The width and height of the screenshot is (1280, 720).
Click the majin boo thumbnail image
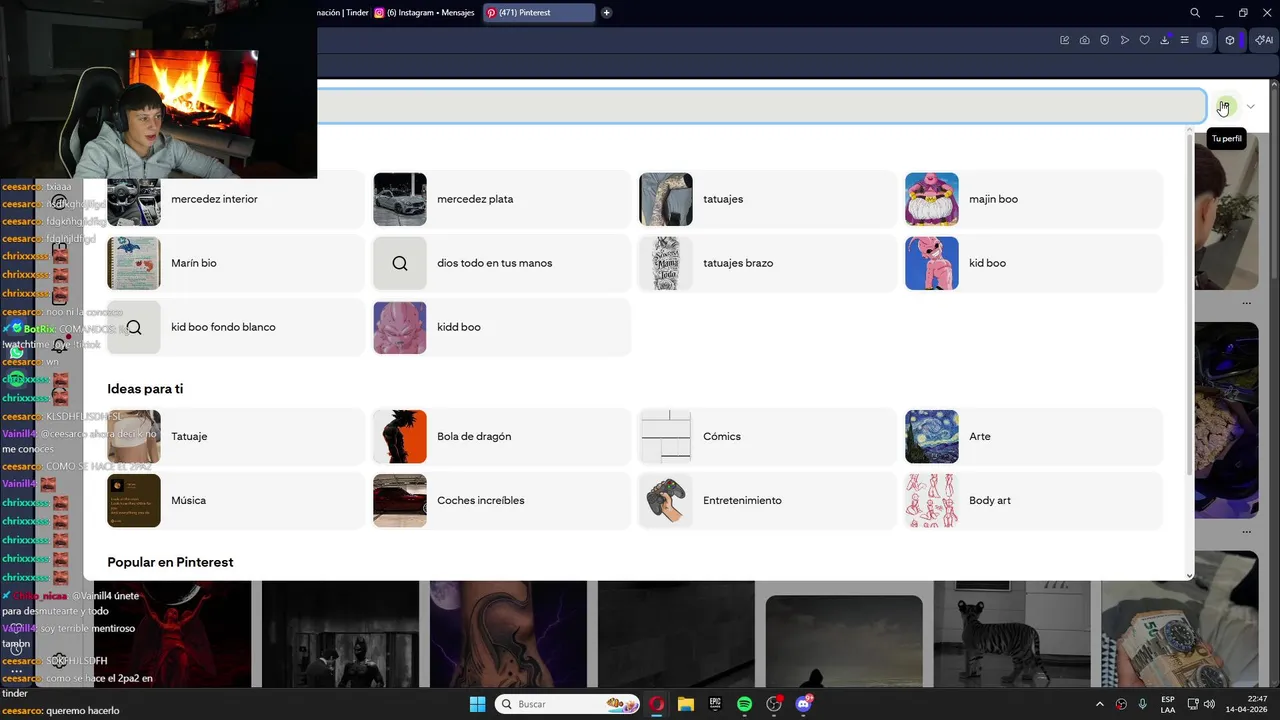(932, 199)
